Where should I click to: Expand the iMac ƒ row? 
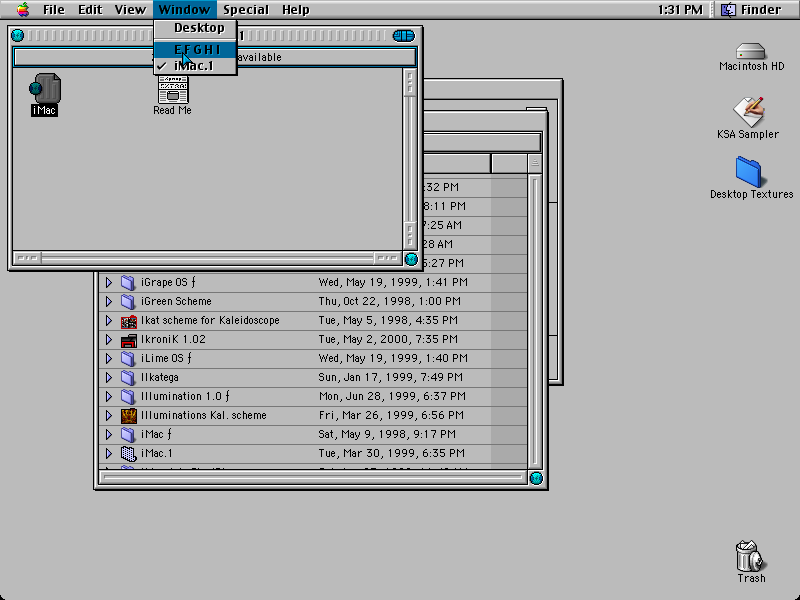(x=108, y=434)
